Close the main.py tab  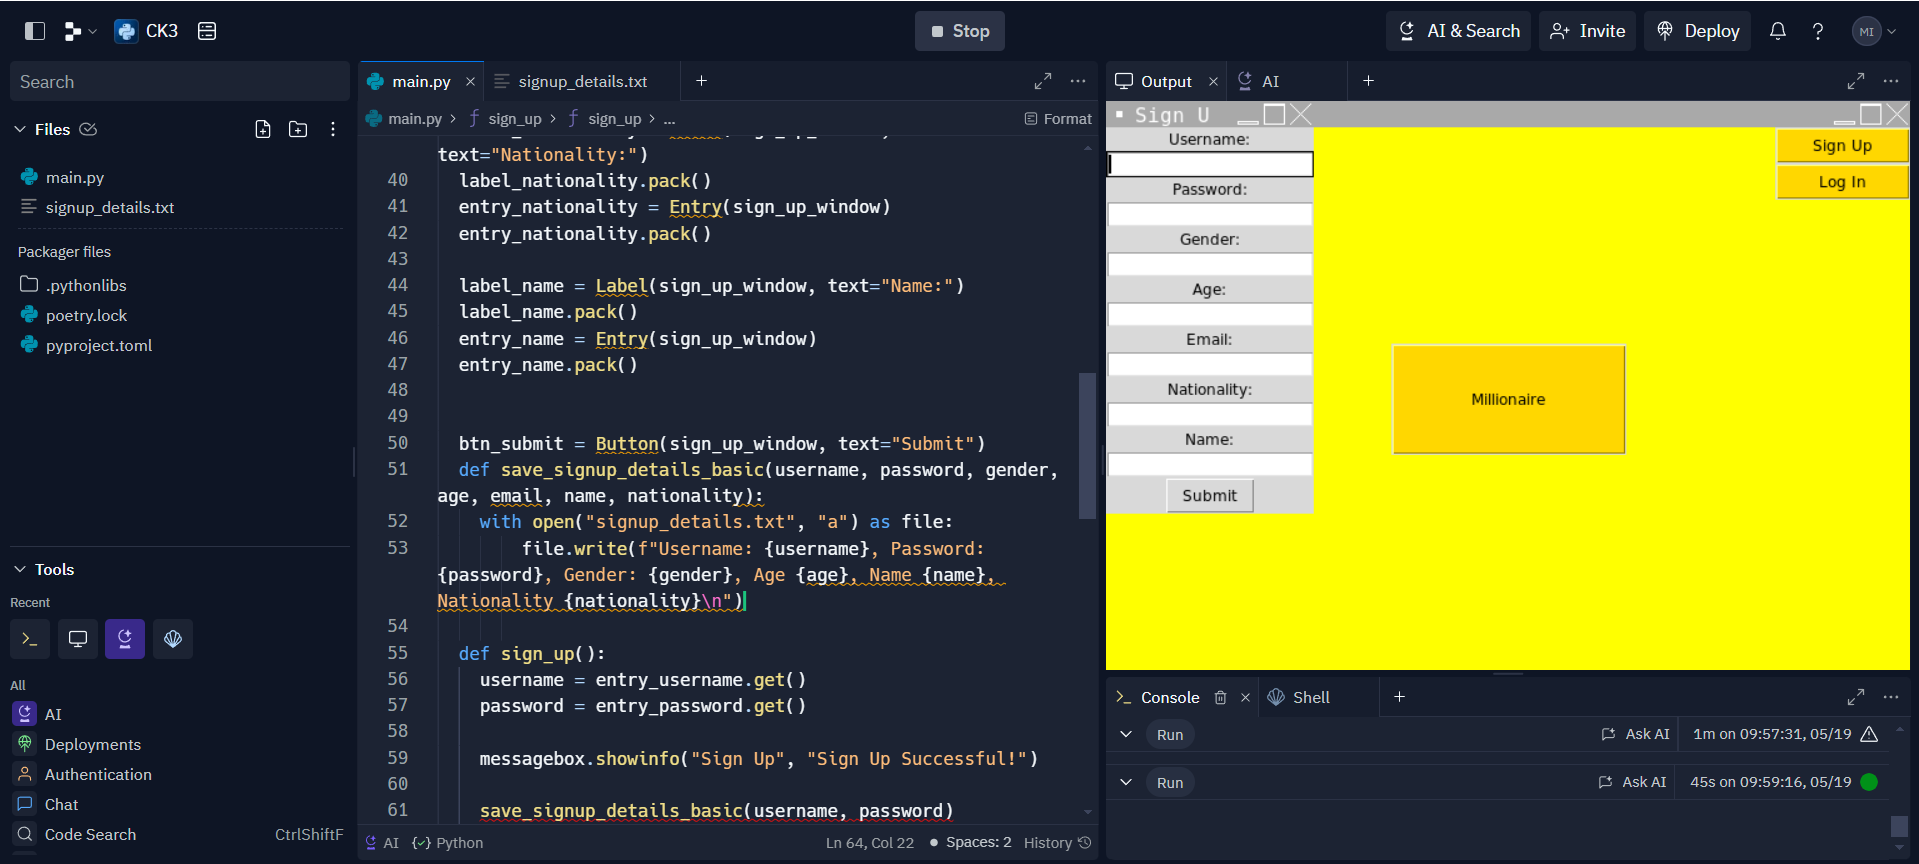click(x=470, y=81)
